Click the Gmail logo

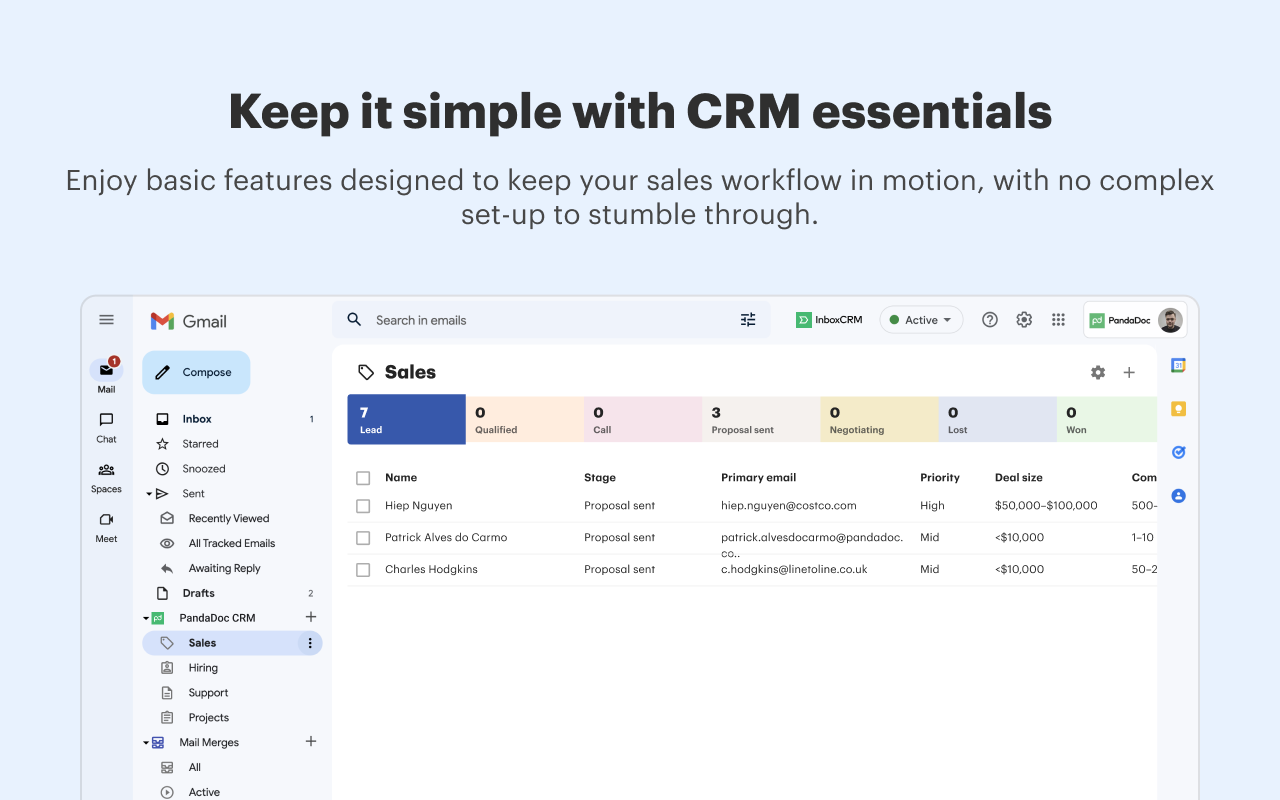[188, 321]
